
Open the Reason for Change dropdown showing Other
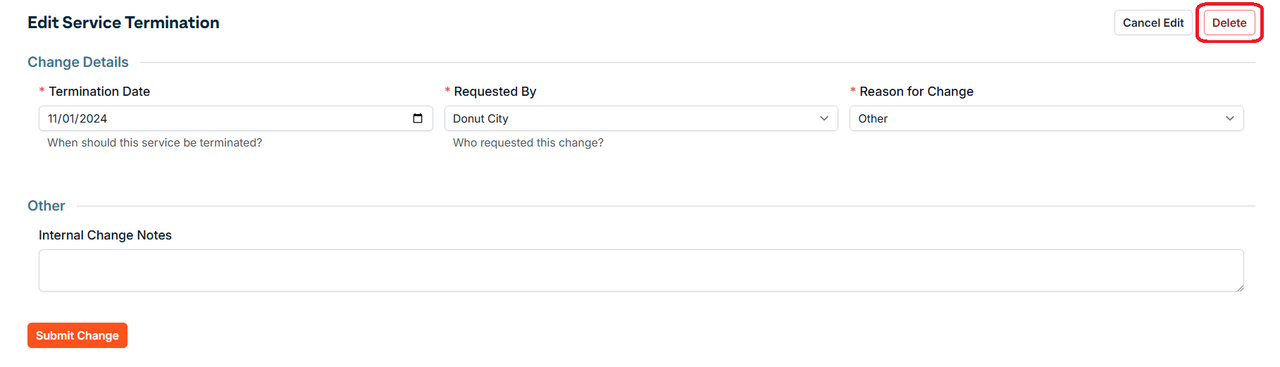click(1046, 118)
